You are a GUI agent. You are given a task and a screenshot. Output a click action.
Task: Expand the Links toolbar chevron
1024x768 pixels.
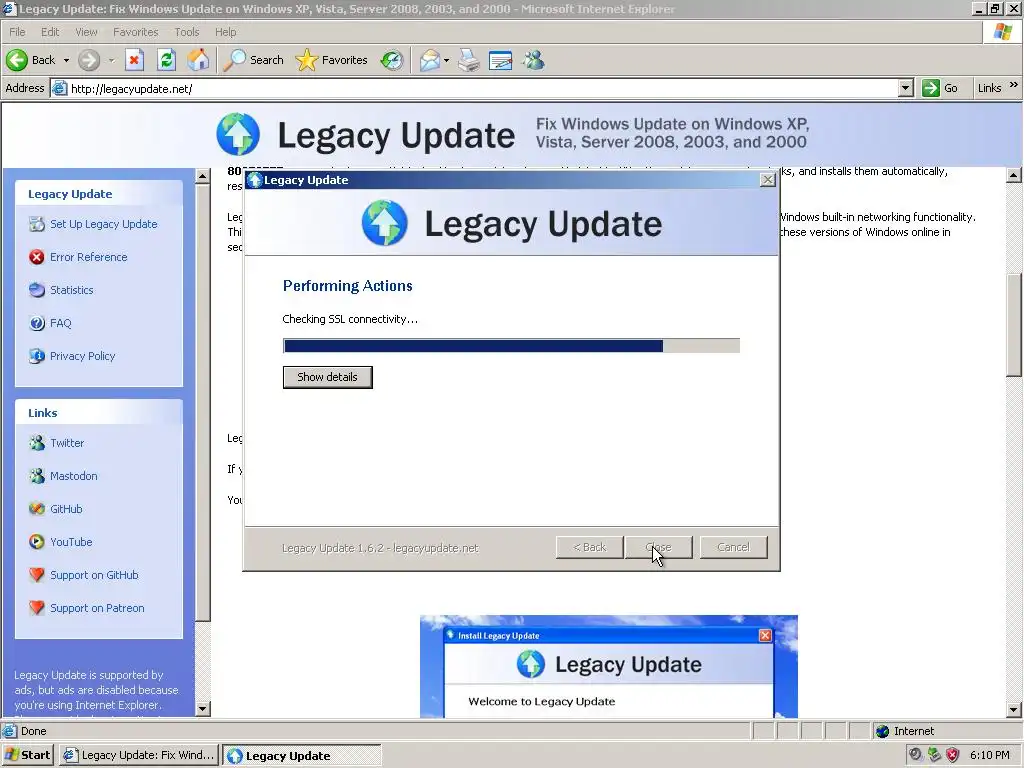click(x=1014, y=85)
